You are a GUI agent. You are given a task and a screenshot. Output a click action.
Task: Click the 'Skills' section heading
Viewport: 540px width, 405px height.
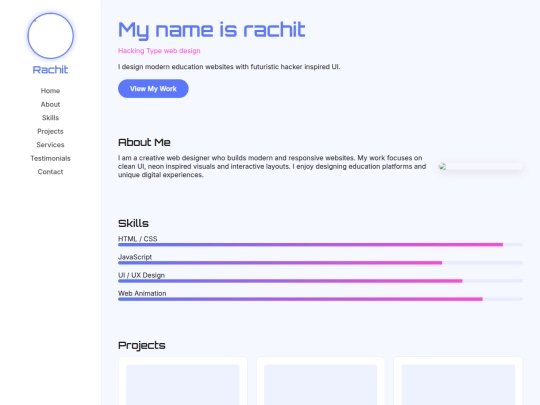(x=133, y=223)
